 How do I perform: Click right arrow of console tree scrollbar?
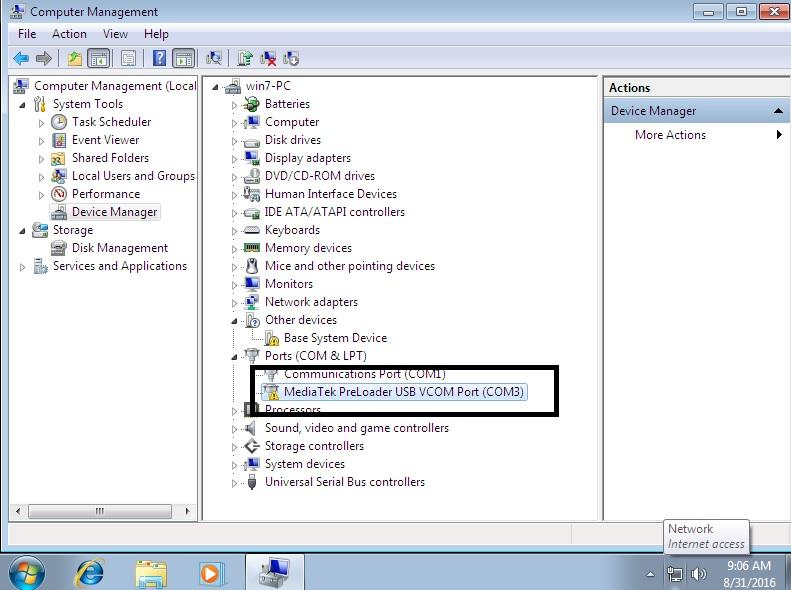pyautogui.click(x=187, y=511)
